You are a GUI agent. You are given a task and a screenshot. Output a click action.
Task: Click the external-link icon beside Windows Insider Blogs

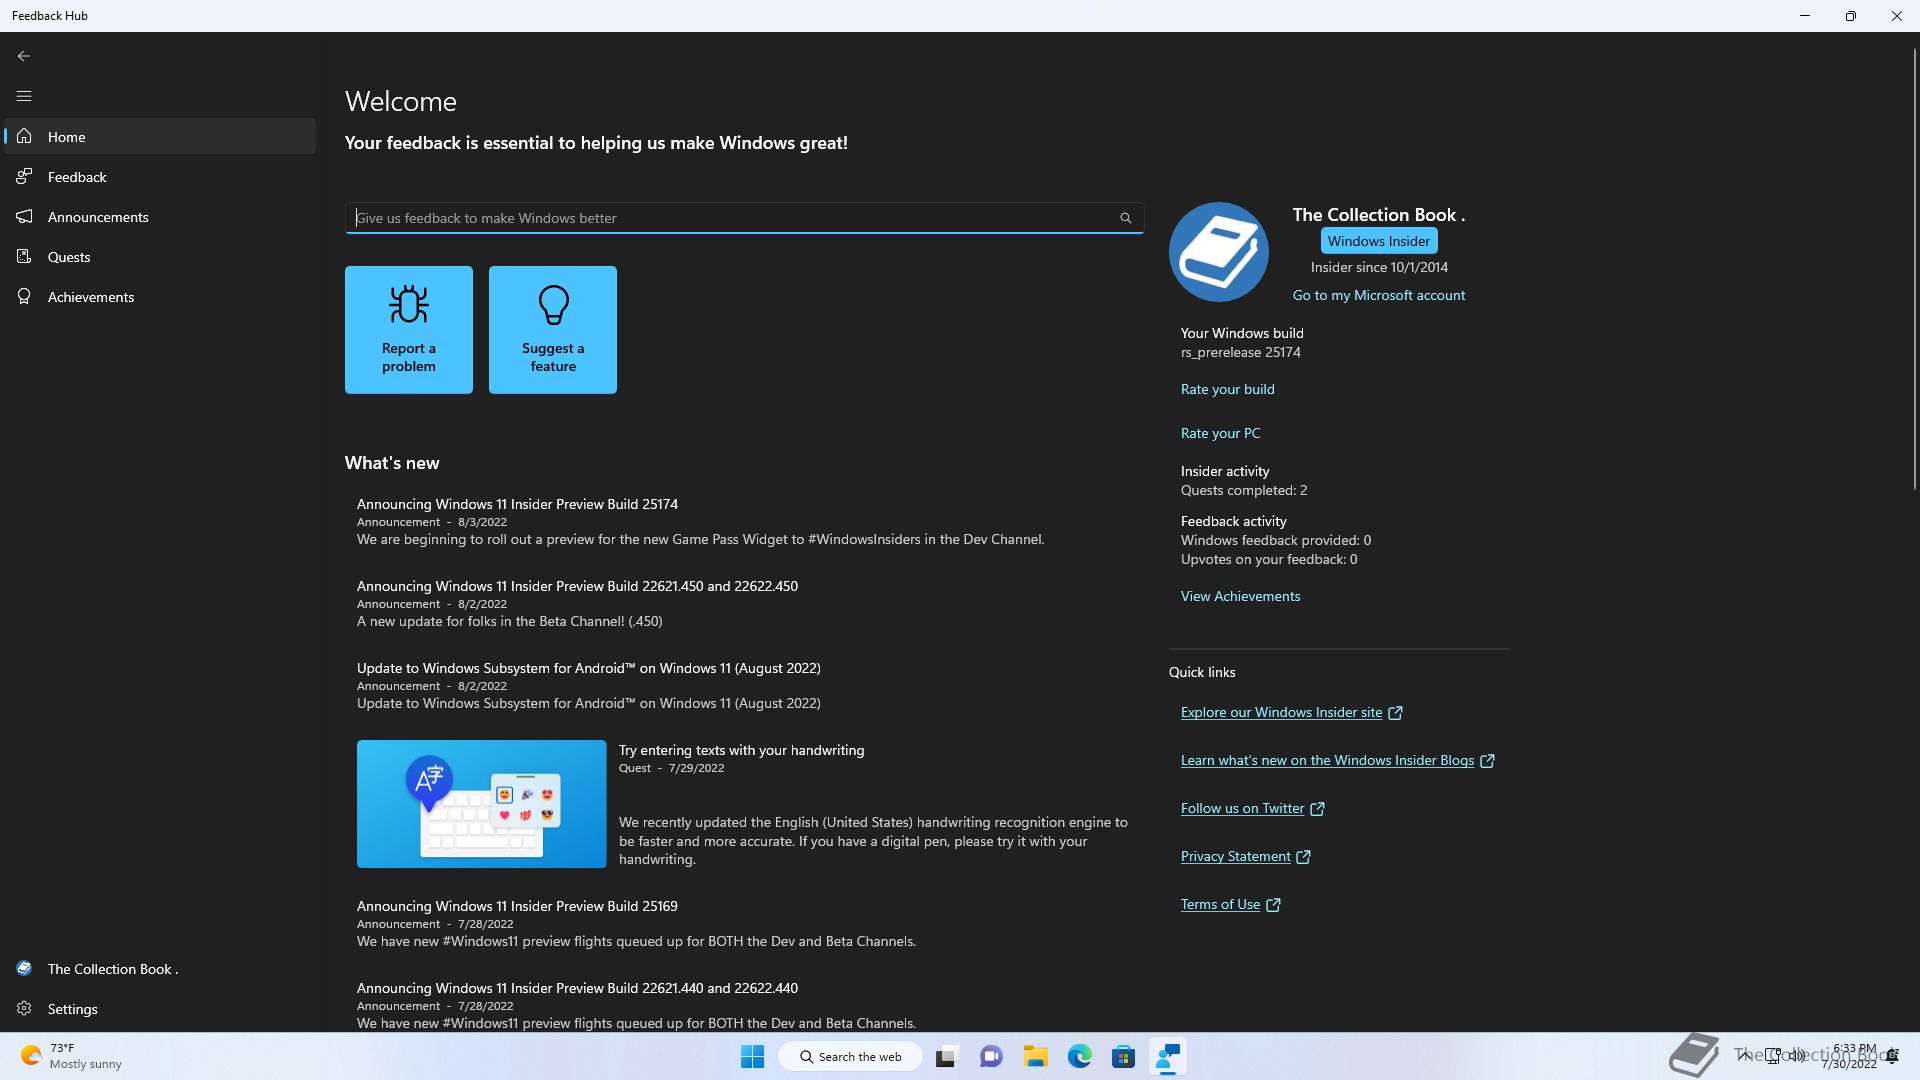(1487, 761)
